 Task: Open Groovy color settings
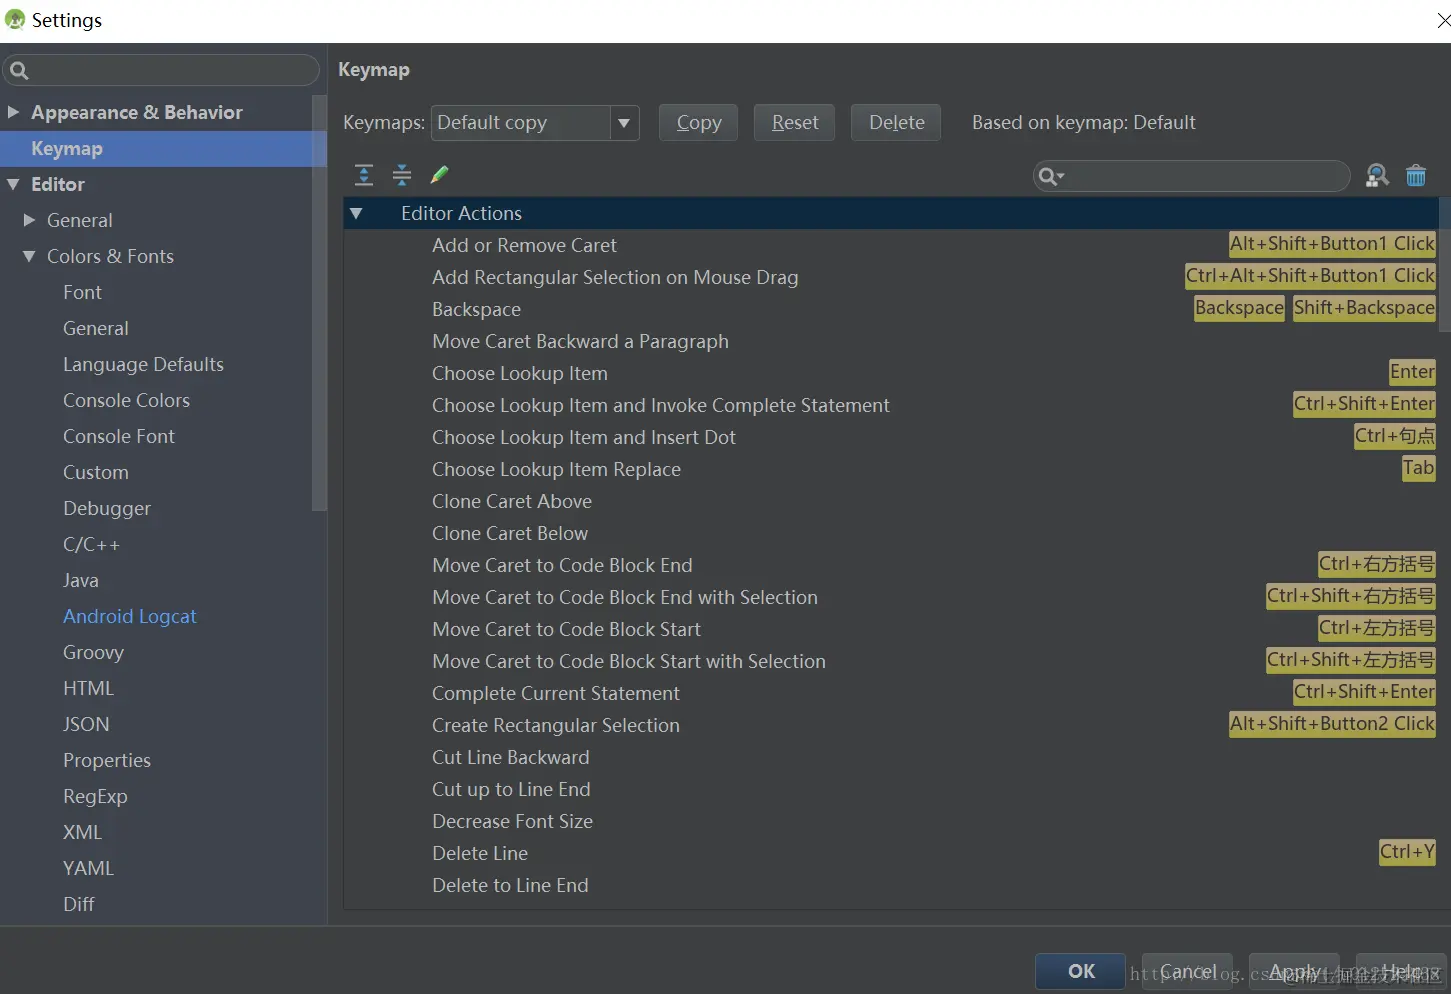[93, 652]
